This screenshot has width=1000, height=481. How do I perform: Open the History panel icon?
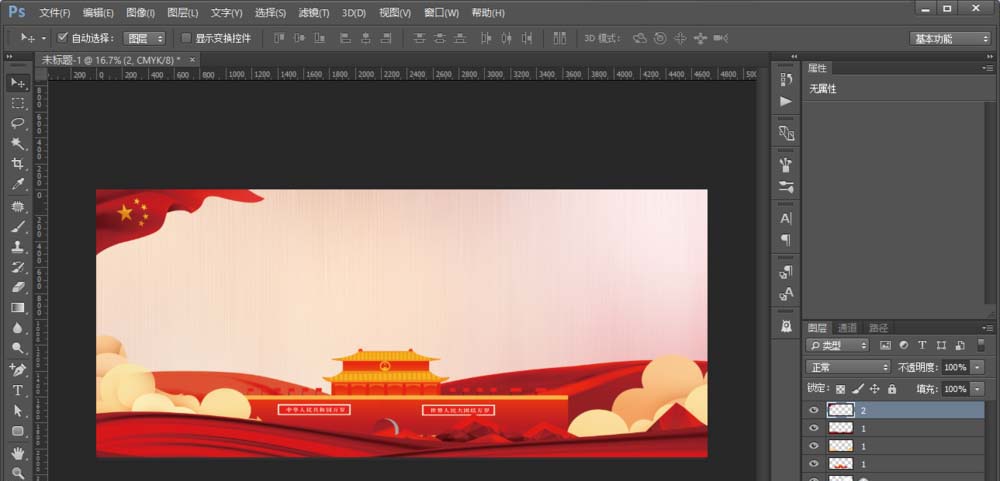click(786, 79)
